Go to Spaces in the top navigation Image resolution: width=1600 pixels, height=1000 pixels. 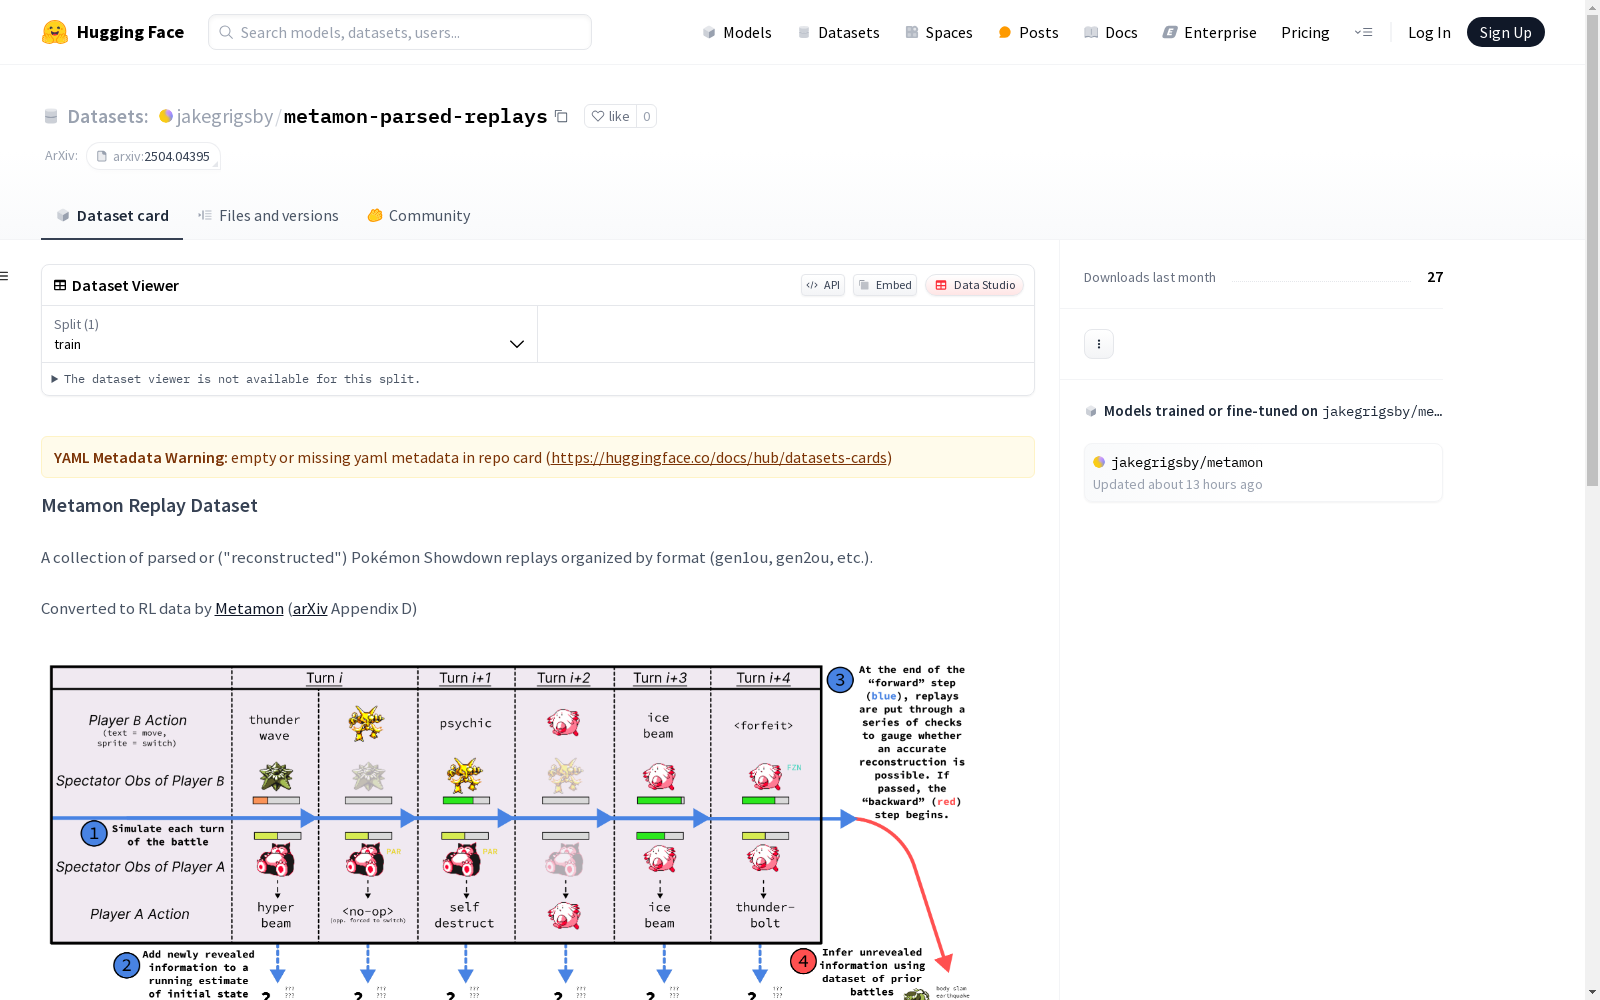pyautogui.click(x=938, y=32)
